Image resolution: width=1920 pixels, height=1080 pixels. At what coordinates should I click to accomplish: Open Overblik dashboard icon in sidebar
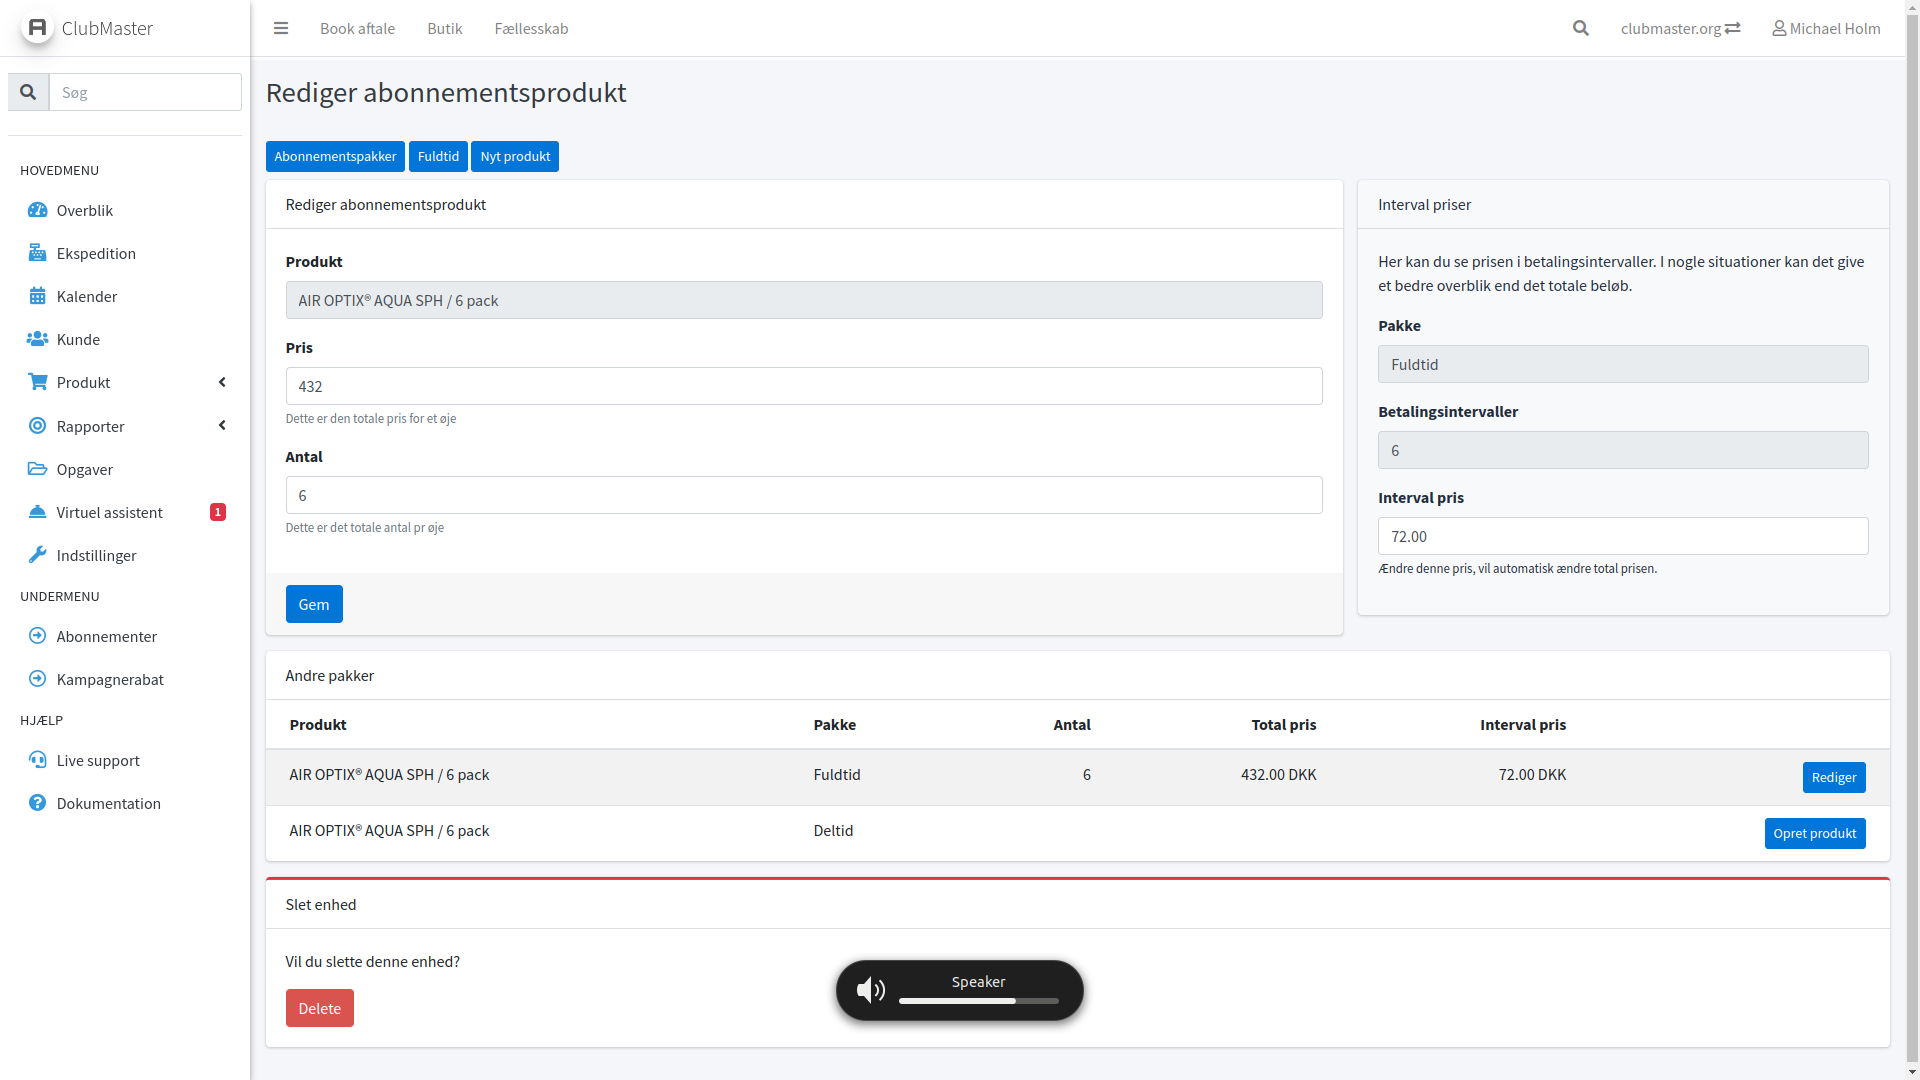pyautogui.click(x=37, y=210)
